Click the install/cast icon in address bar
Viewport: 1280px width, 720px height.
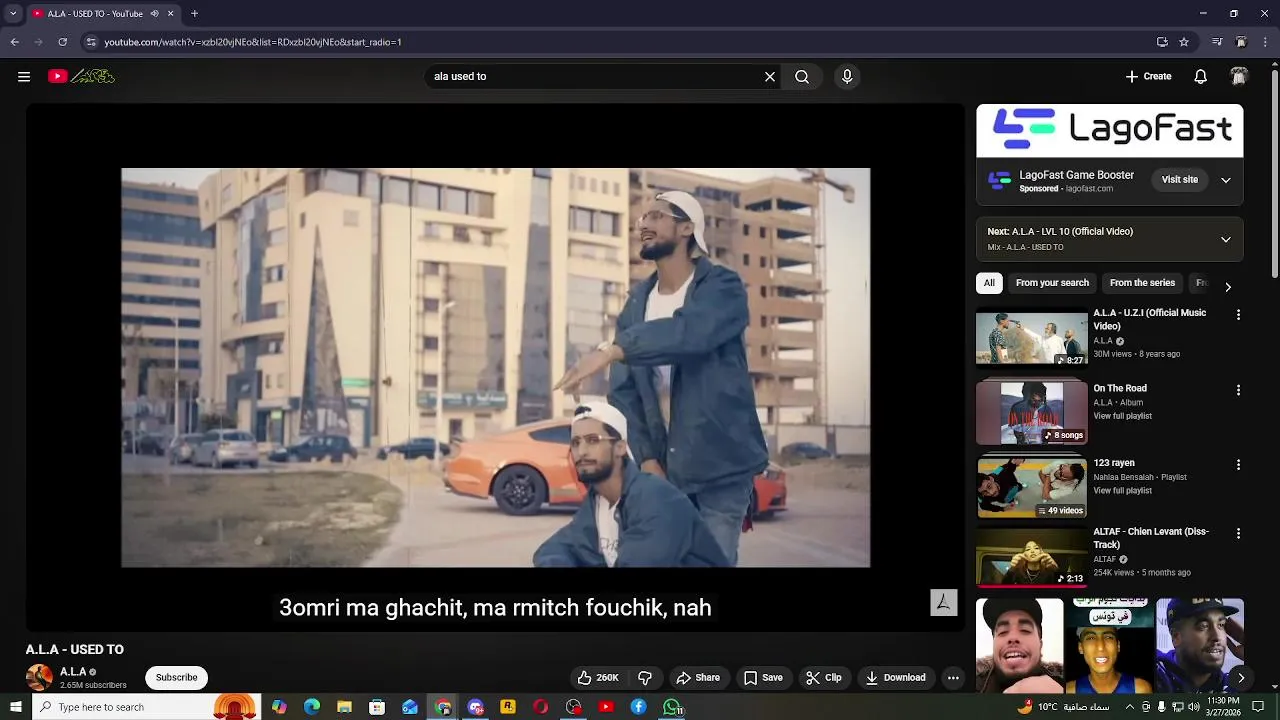1162,42
